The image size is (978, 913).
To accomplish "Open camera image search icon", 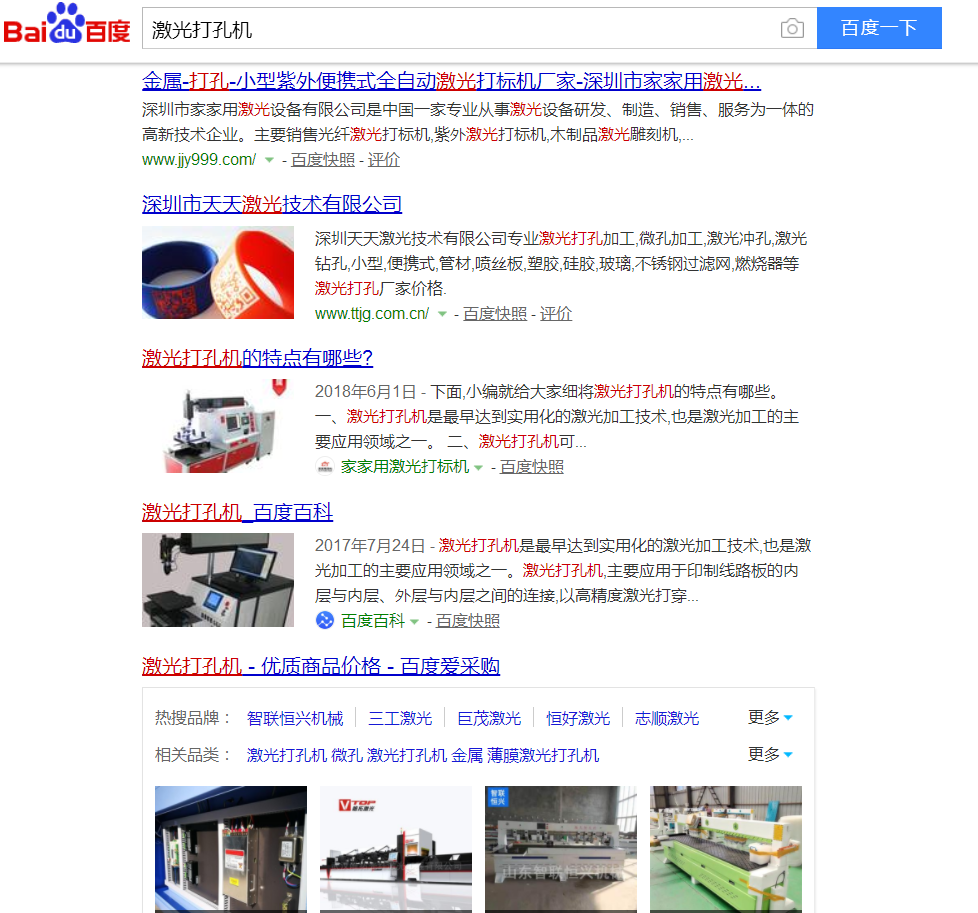I will click(x=792, y=28).
